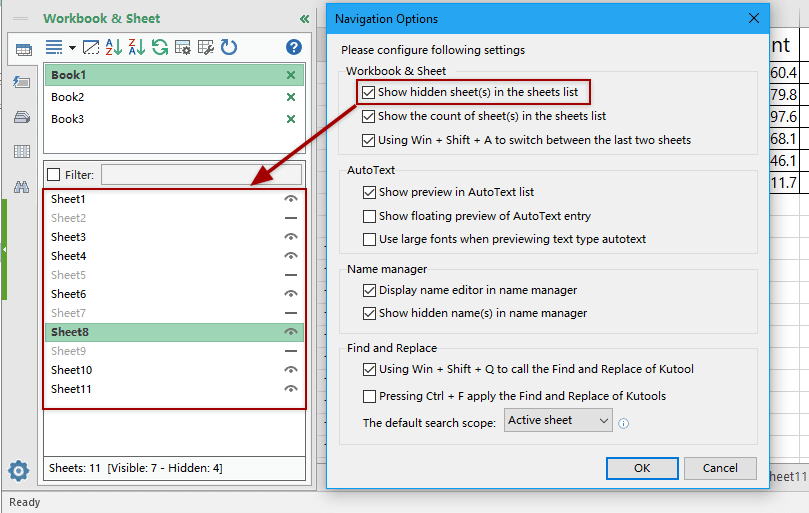Uncheck Show hidden sheet(s) in sheets list
The height and width of the screenshot is (513, 809).
(369, 92)
